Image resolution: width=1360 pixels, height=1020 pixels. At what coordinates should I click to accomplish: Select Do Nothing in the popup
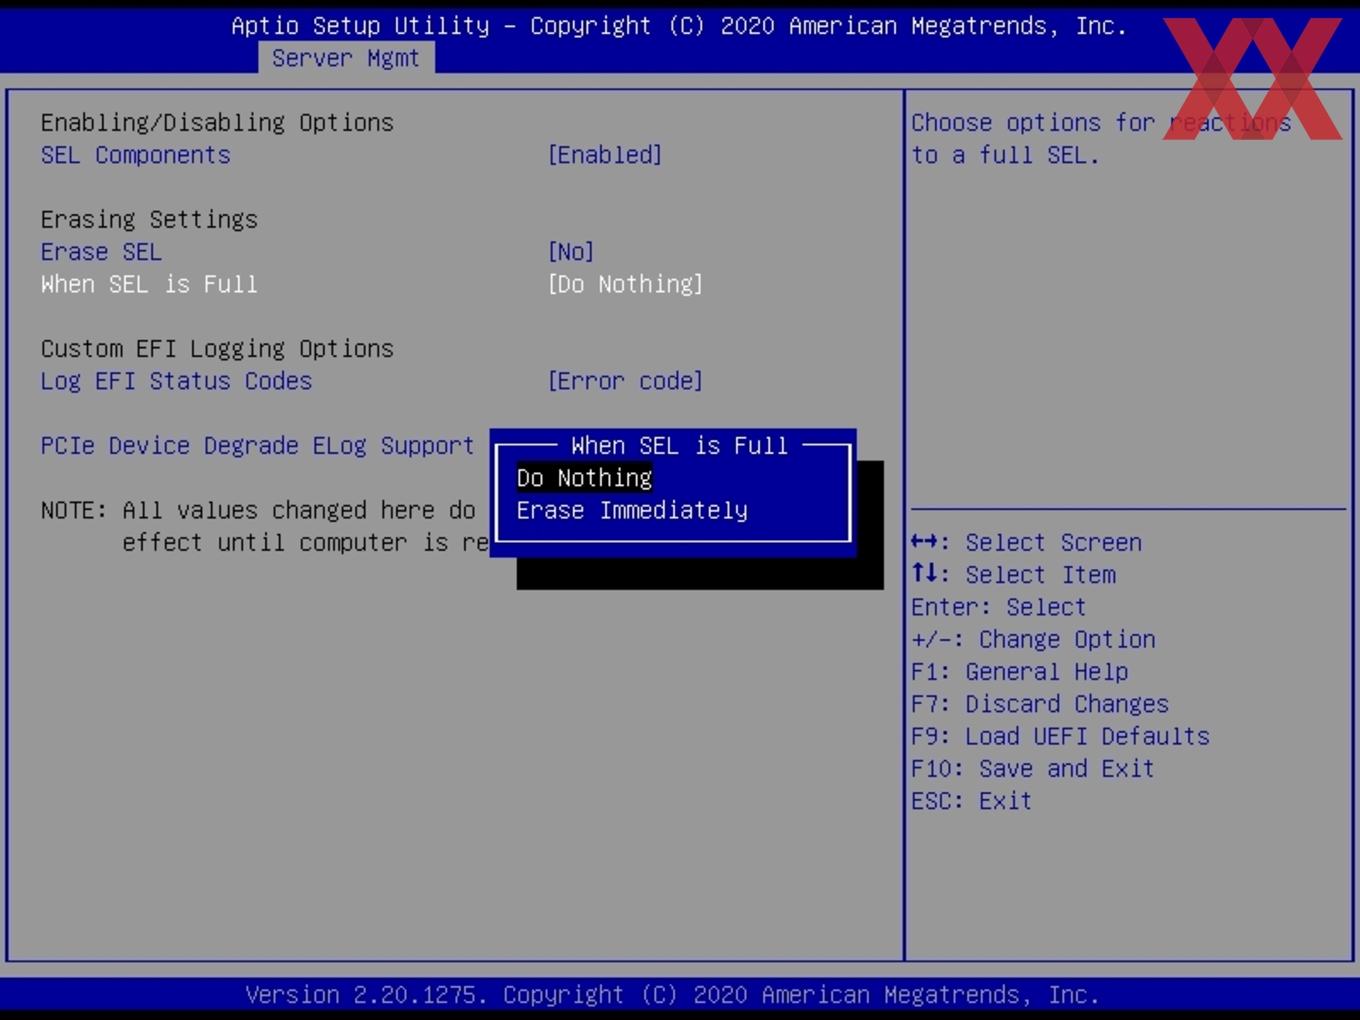(585, 478)
